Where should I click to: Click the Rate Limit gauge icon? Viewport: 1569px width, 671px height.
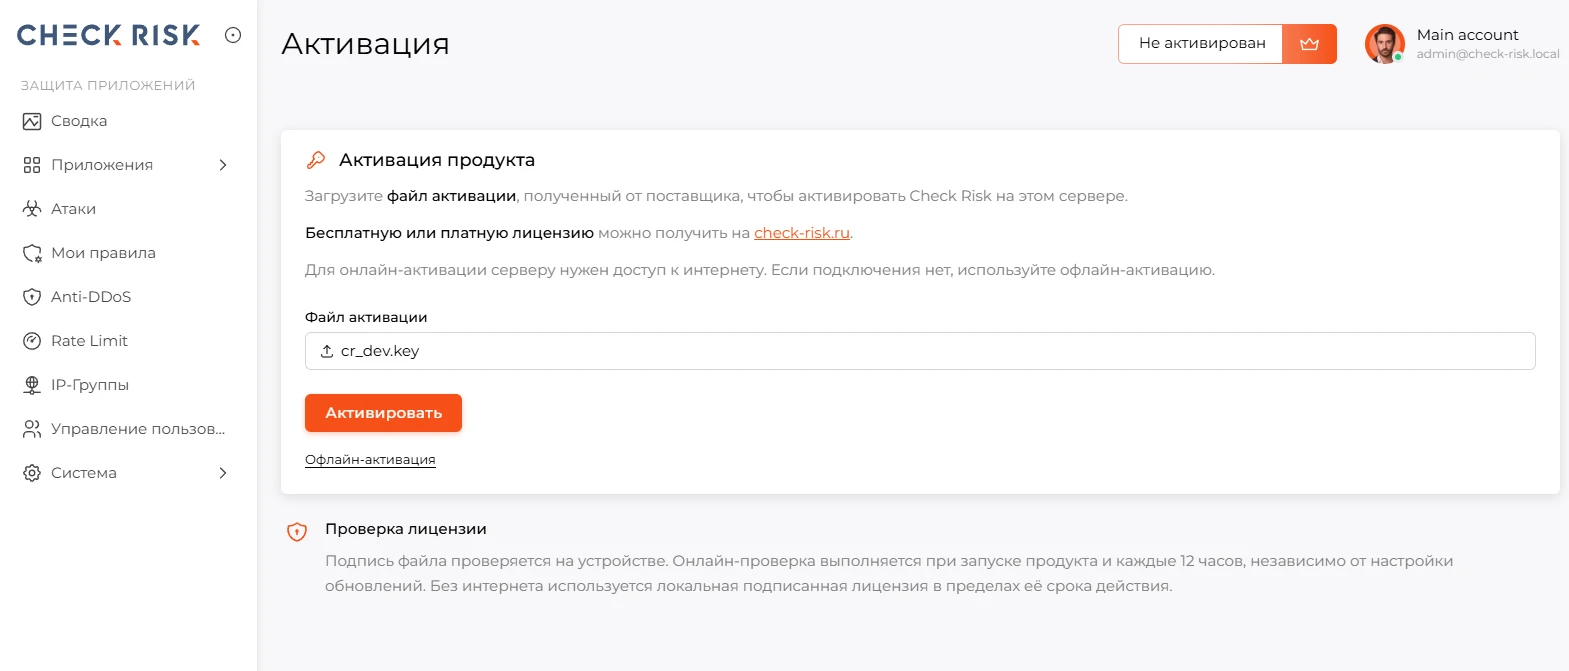pos(32,341)
